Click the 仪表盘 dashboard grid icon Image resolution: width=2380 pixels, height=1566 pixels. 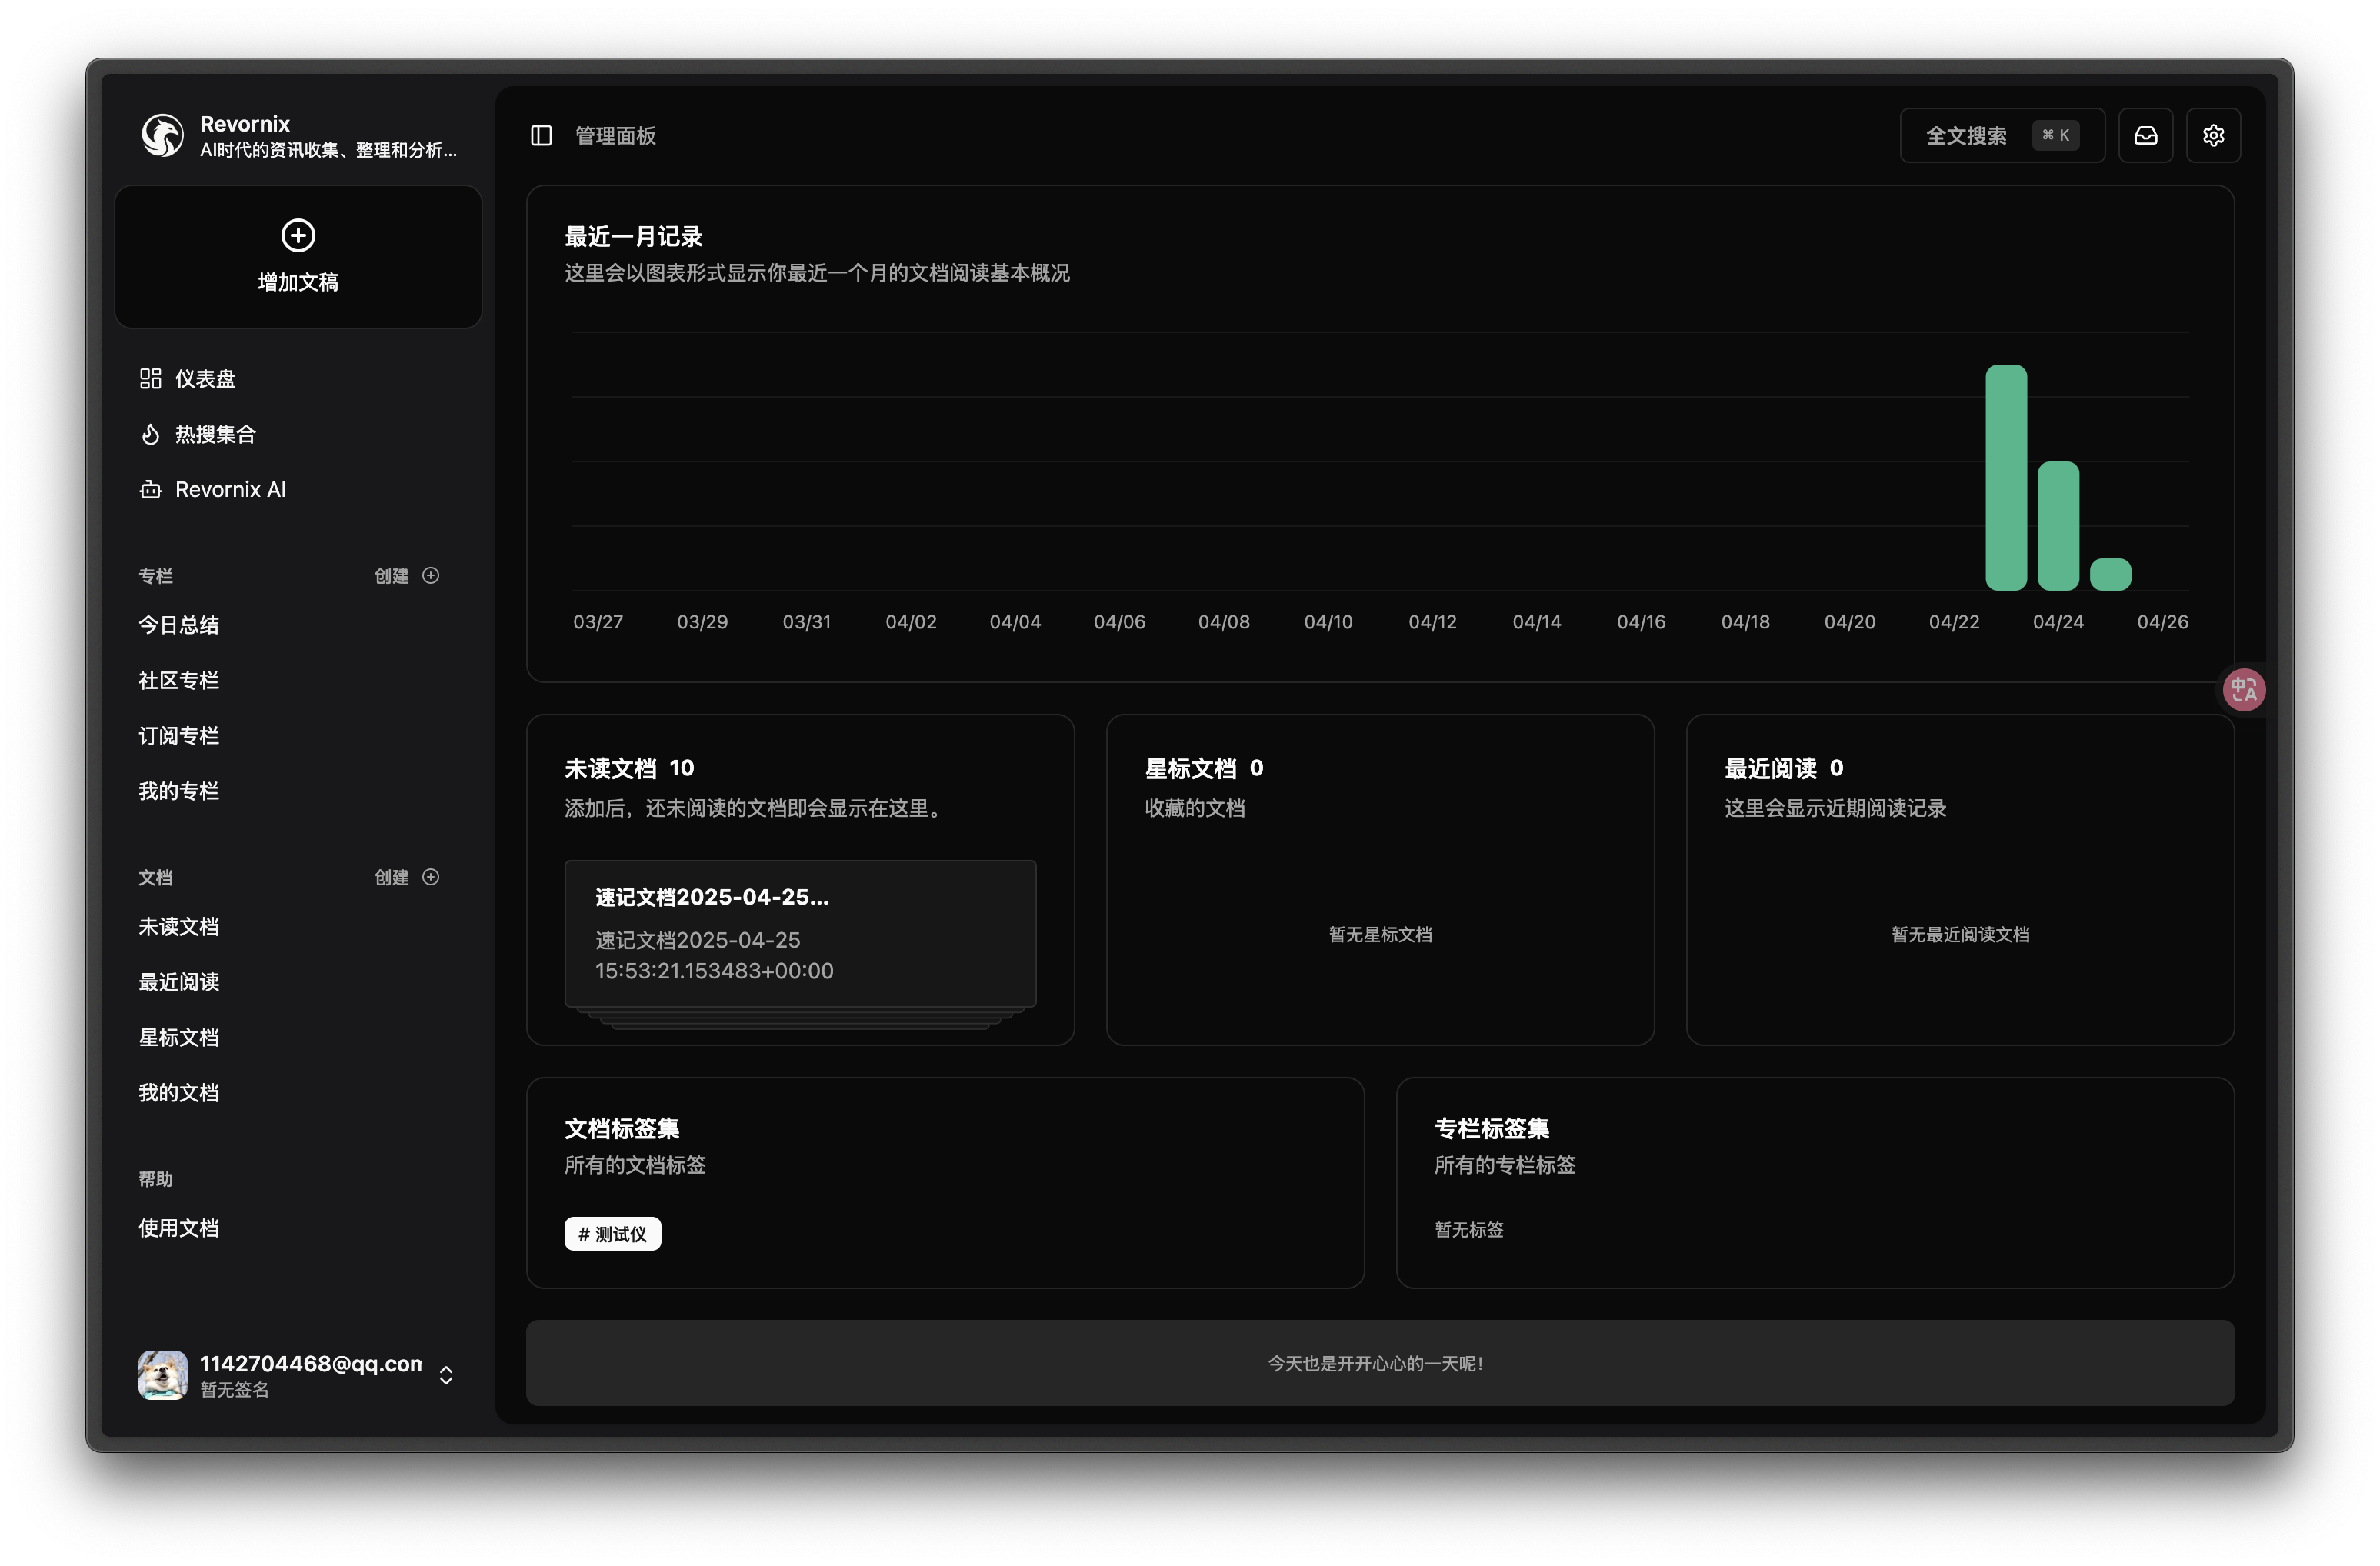(150, 378)
